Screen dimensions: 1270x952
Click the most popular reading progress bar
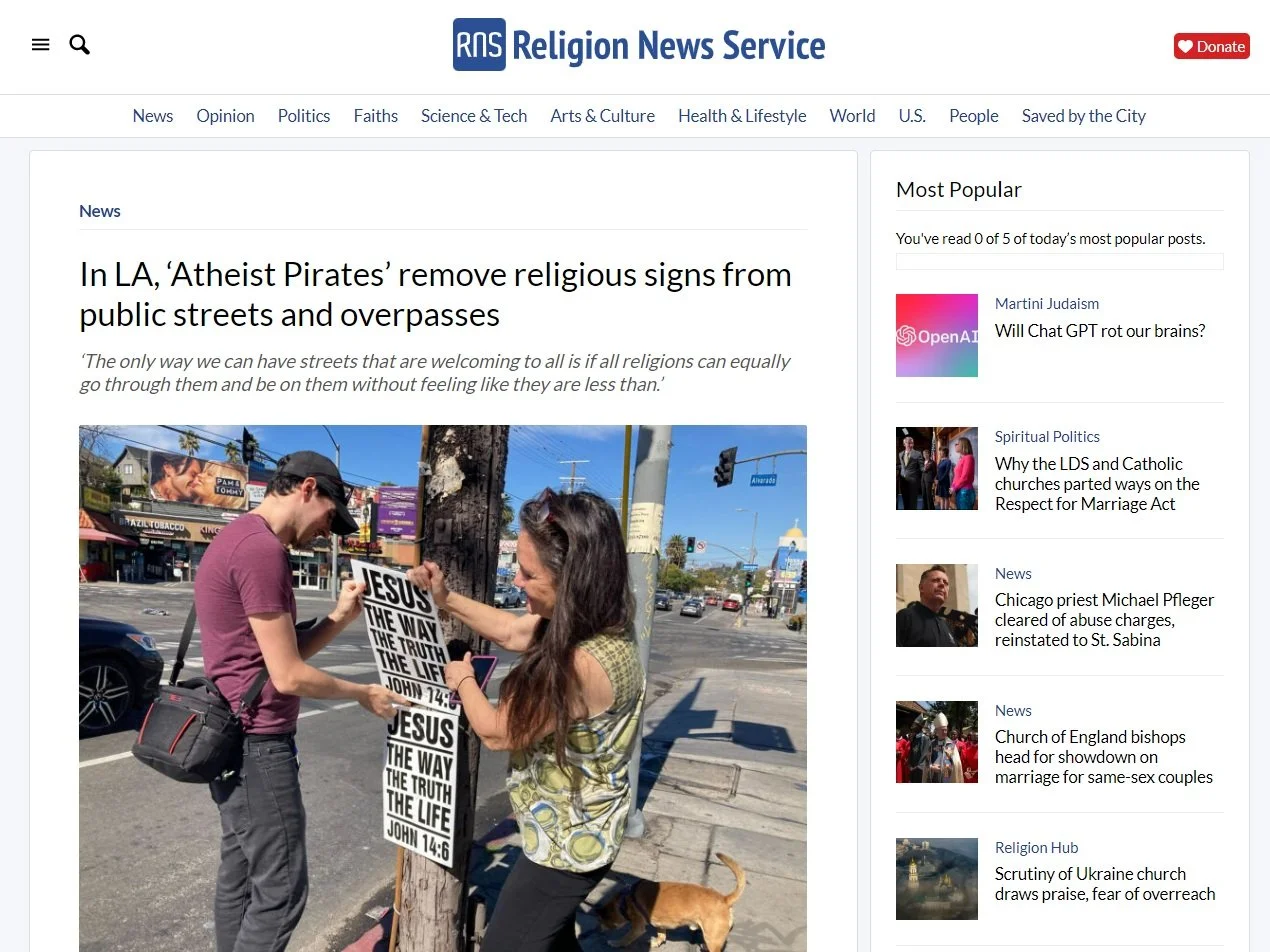click(x=1059, y=262)
